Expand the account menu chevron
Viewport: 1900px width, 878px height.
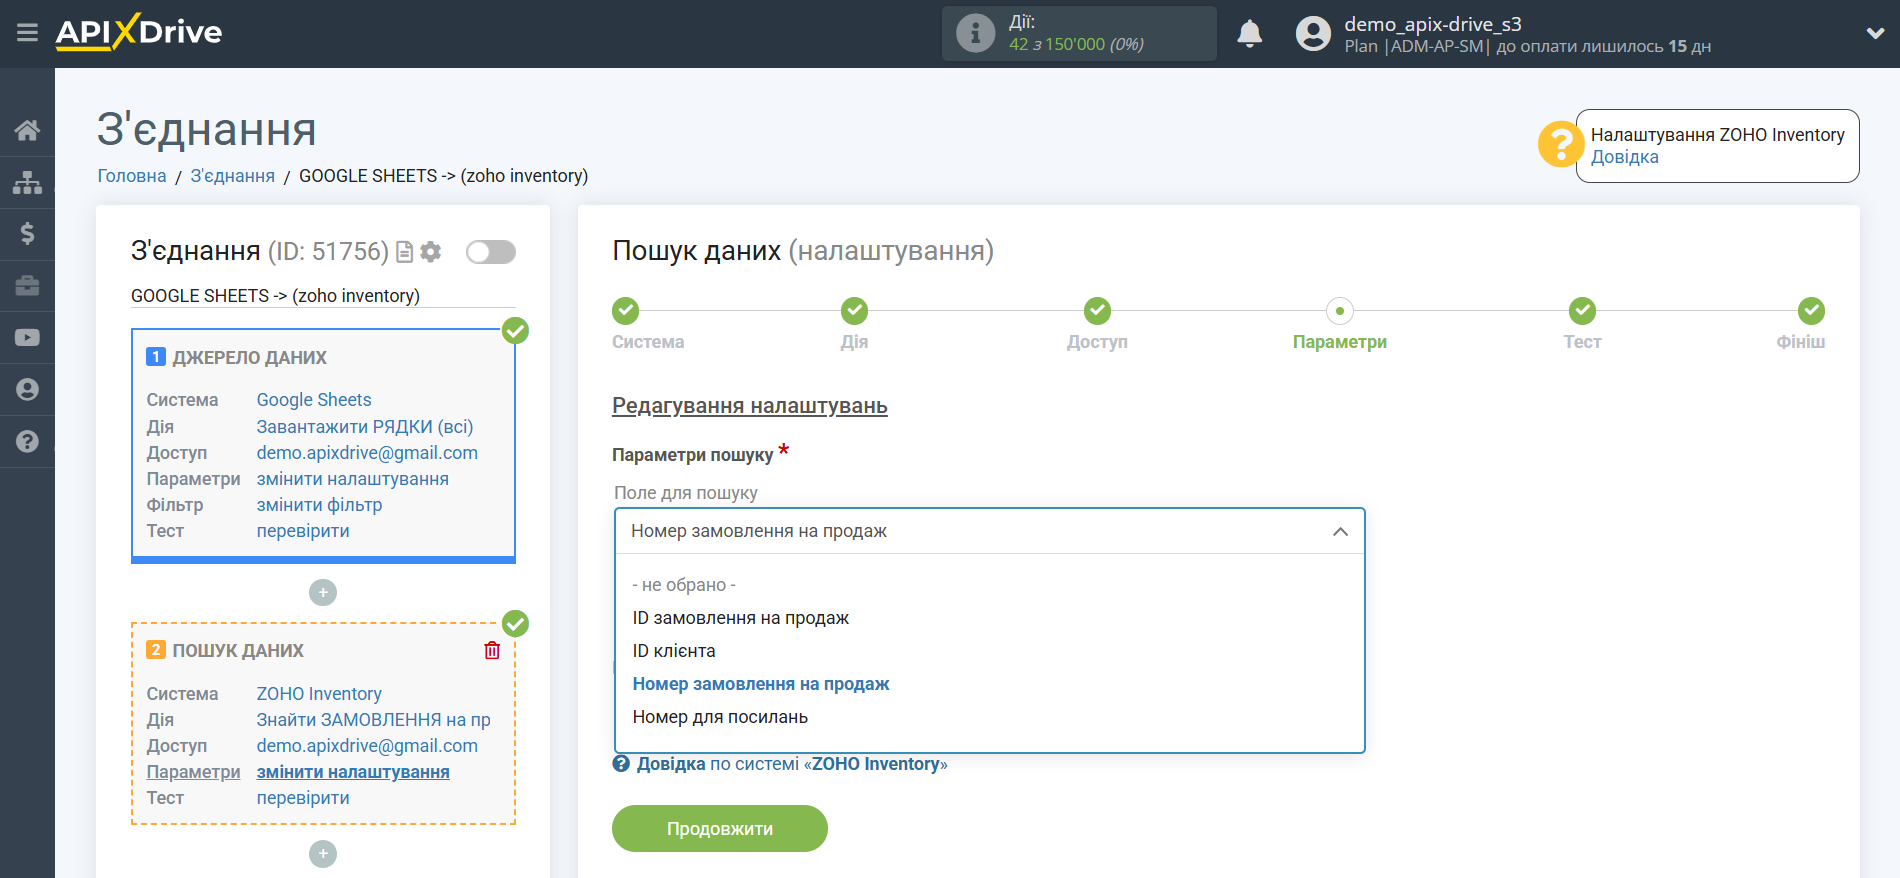click(x=1875, y=33)
